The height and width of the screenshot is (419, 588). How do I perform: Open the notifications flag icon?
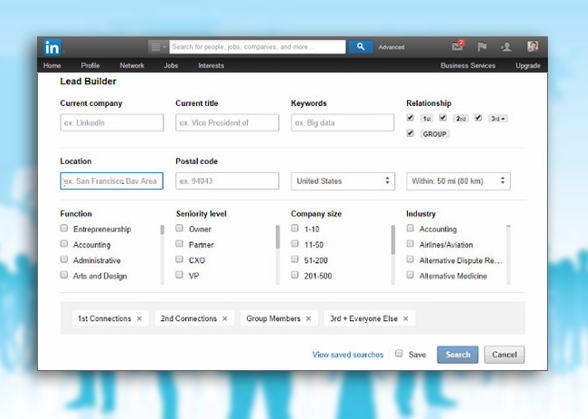pos(482,47)
